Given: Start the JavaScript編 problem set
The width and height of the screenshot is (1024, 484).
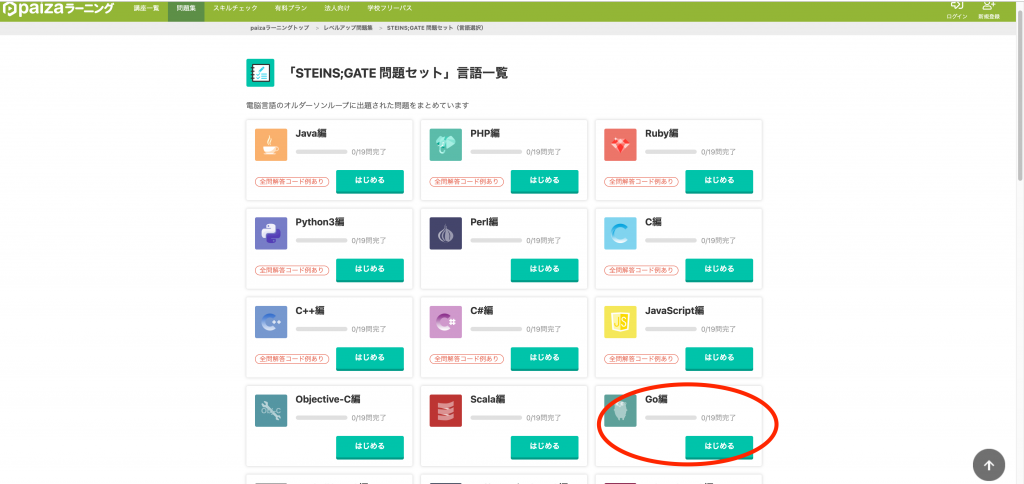Looking at the screenshot, I should (719, 359).
